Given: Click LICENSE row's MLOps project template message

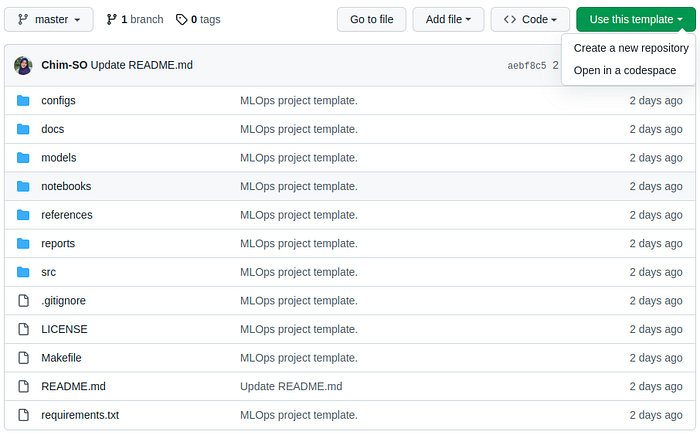Looking at the screenshot, I should coord(299,330).
